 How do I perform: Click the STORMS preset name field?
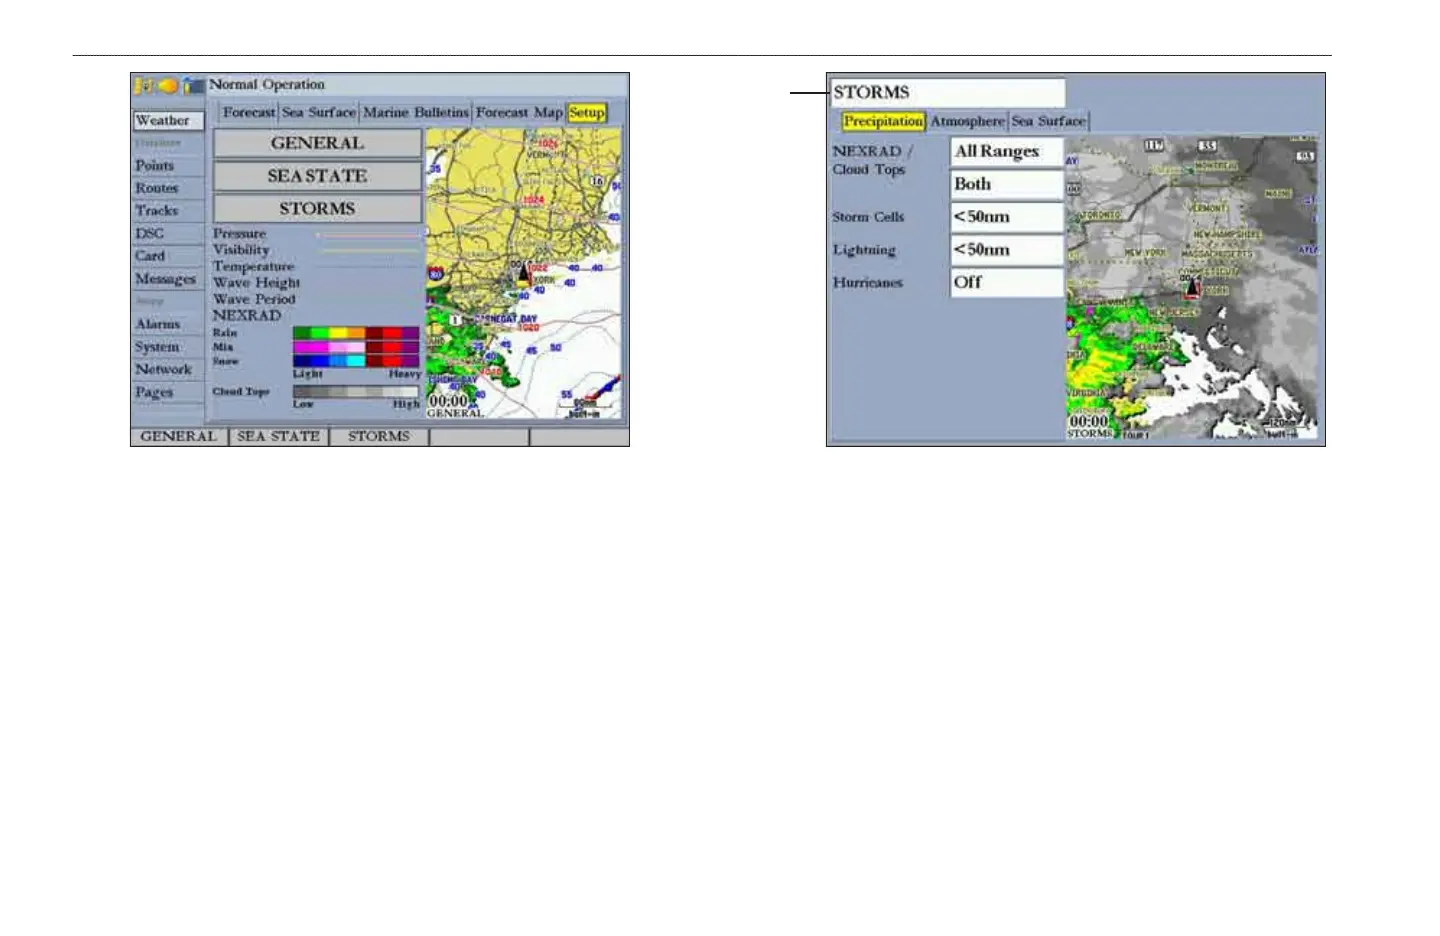pos(946,93)
